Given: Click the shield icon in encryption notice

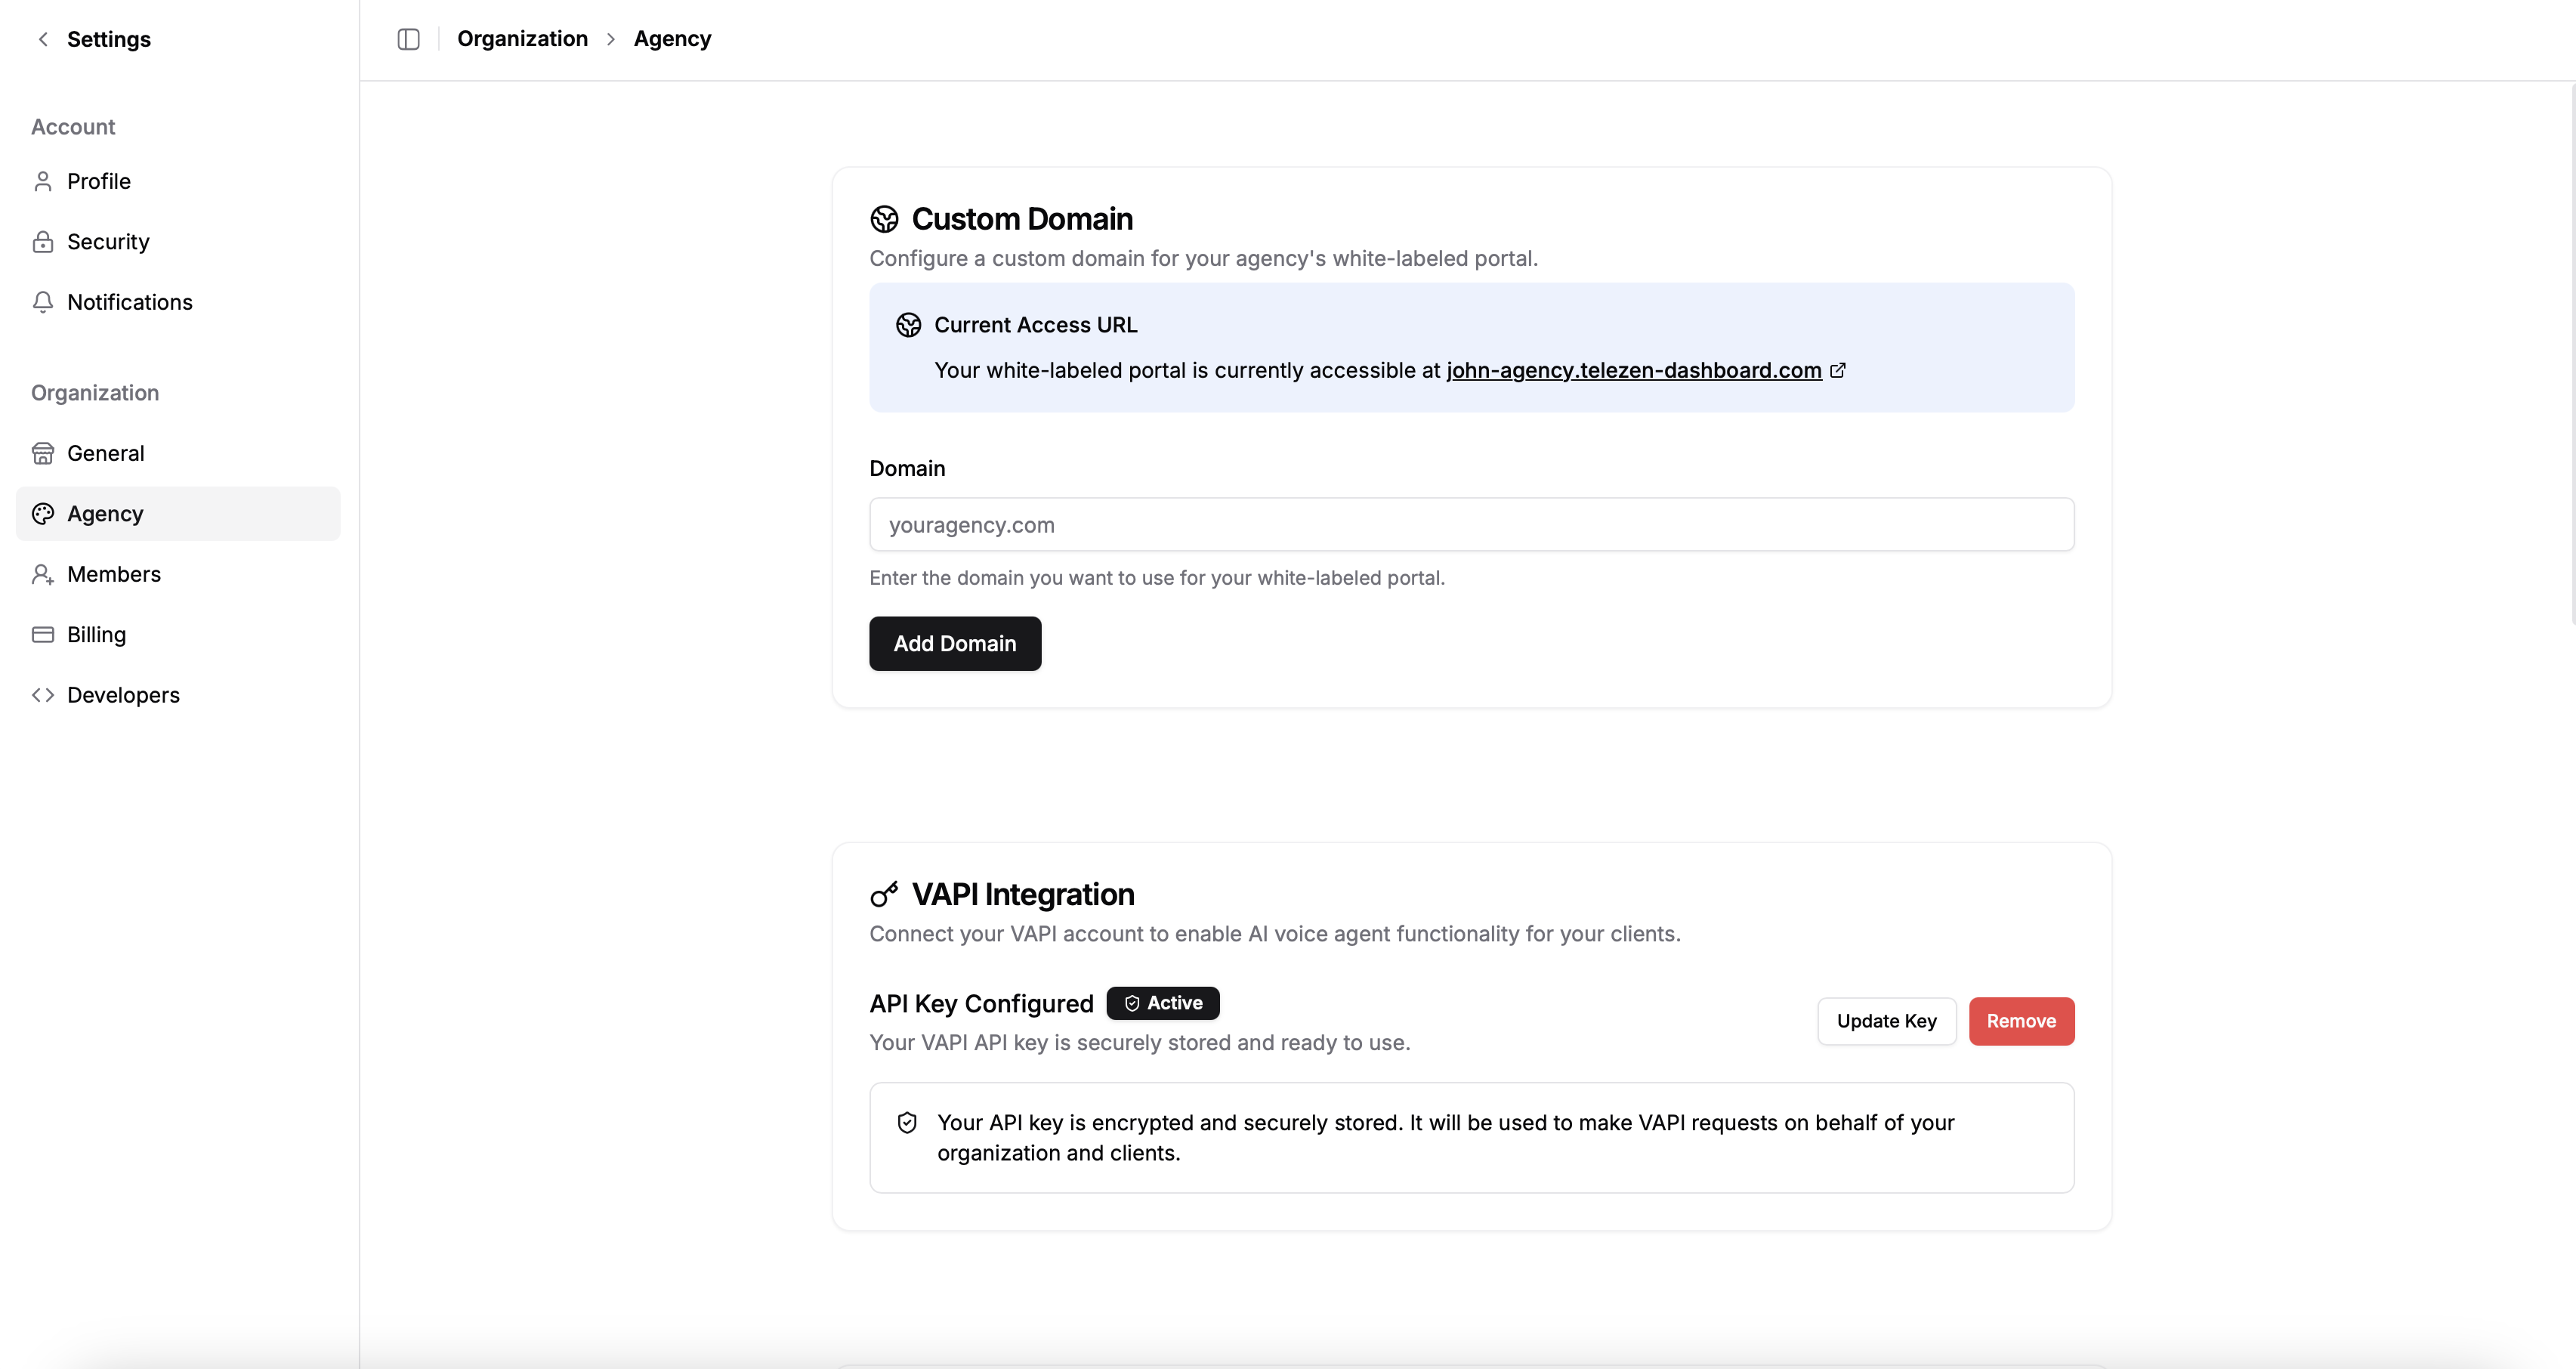Looking at the screenshot, I should coord(907,1123).
